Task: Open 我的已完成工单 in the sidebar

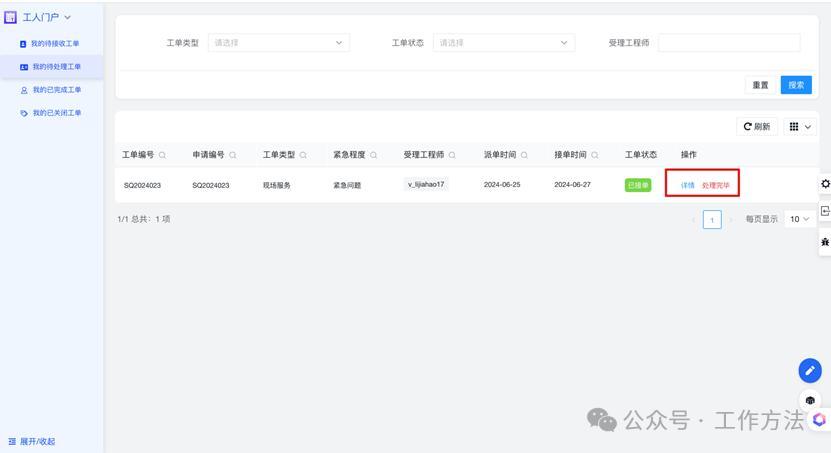Action: point(51,90)
